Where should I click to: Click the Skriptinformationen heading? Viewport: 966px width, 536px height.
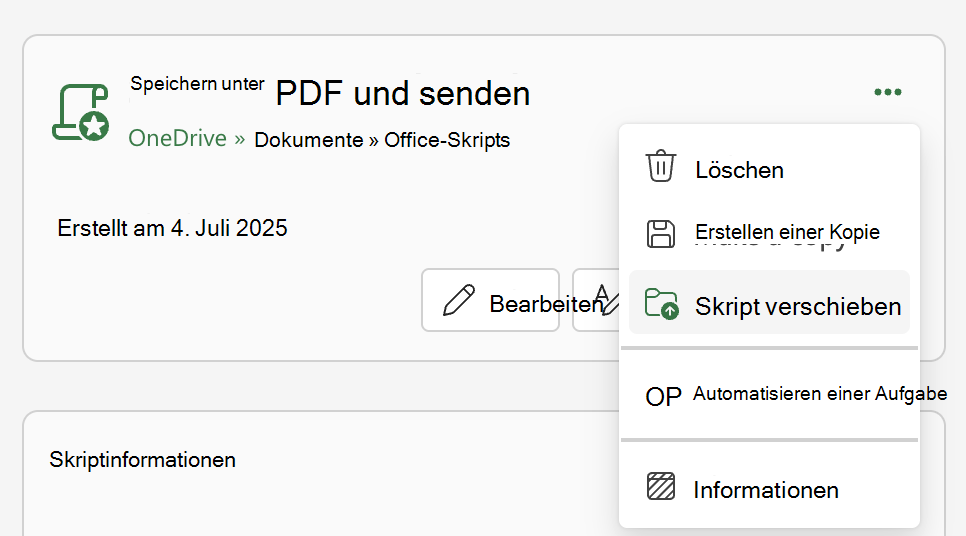[142, 460]
